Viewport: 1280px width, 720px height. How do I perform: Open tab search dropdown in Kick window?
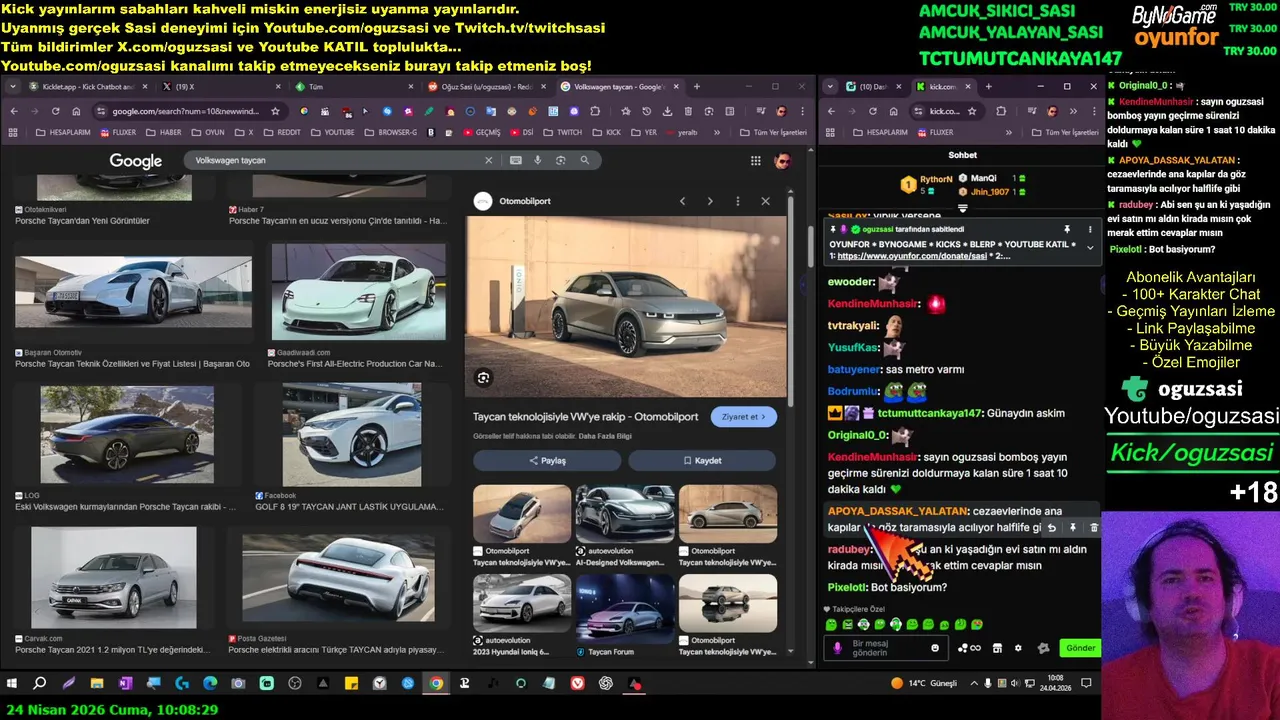[831, 87]
